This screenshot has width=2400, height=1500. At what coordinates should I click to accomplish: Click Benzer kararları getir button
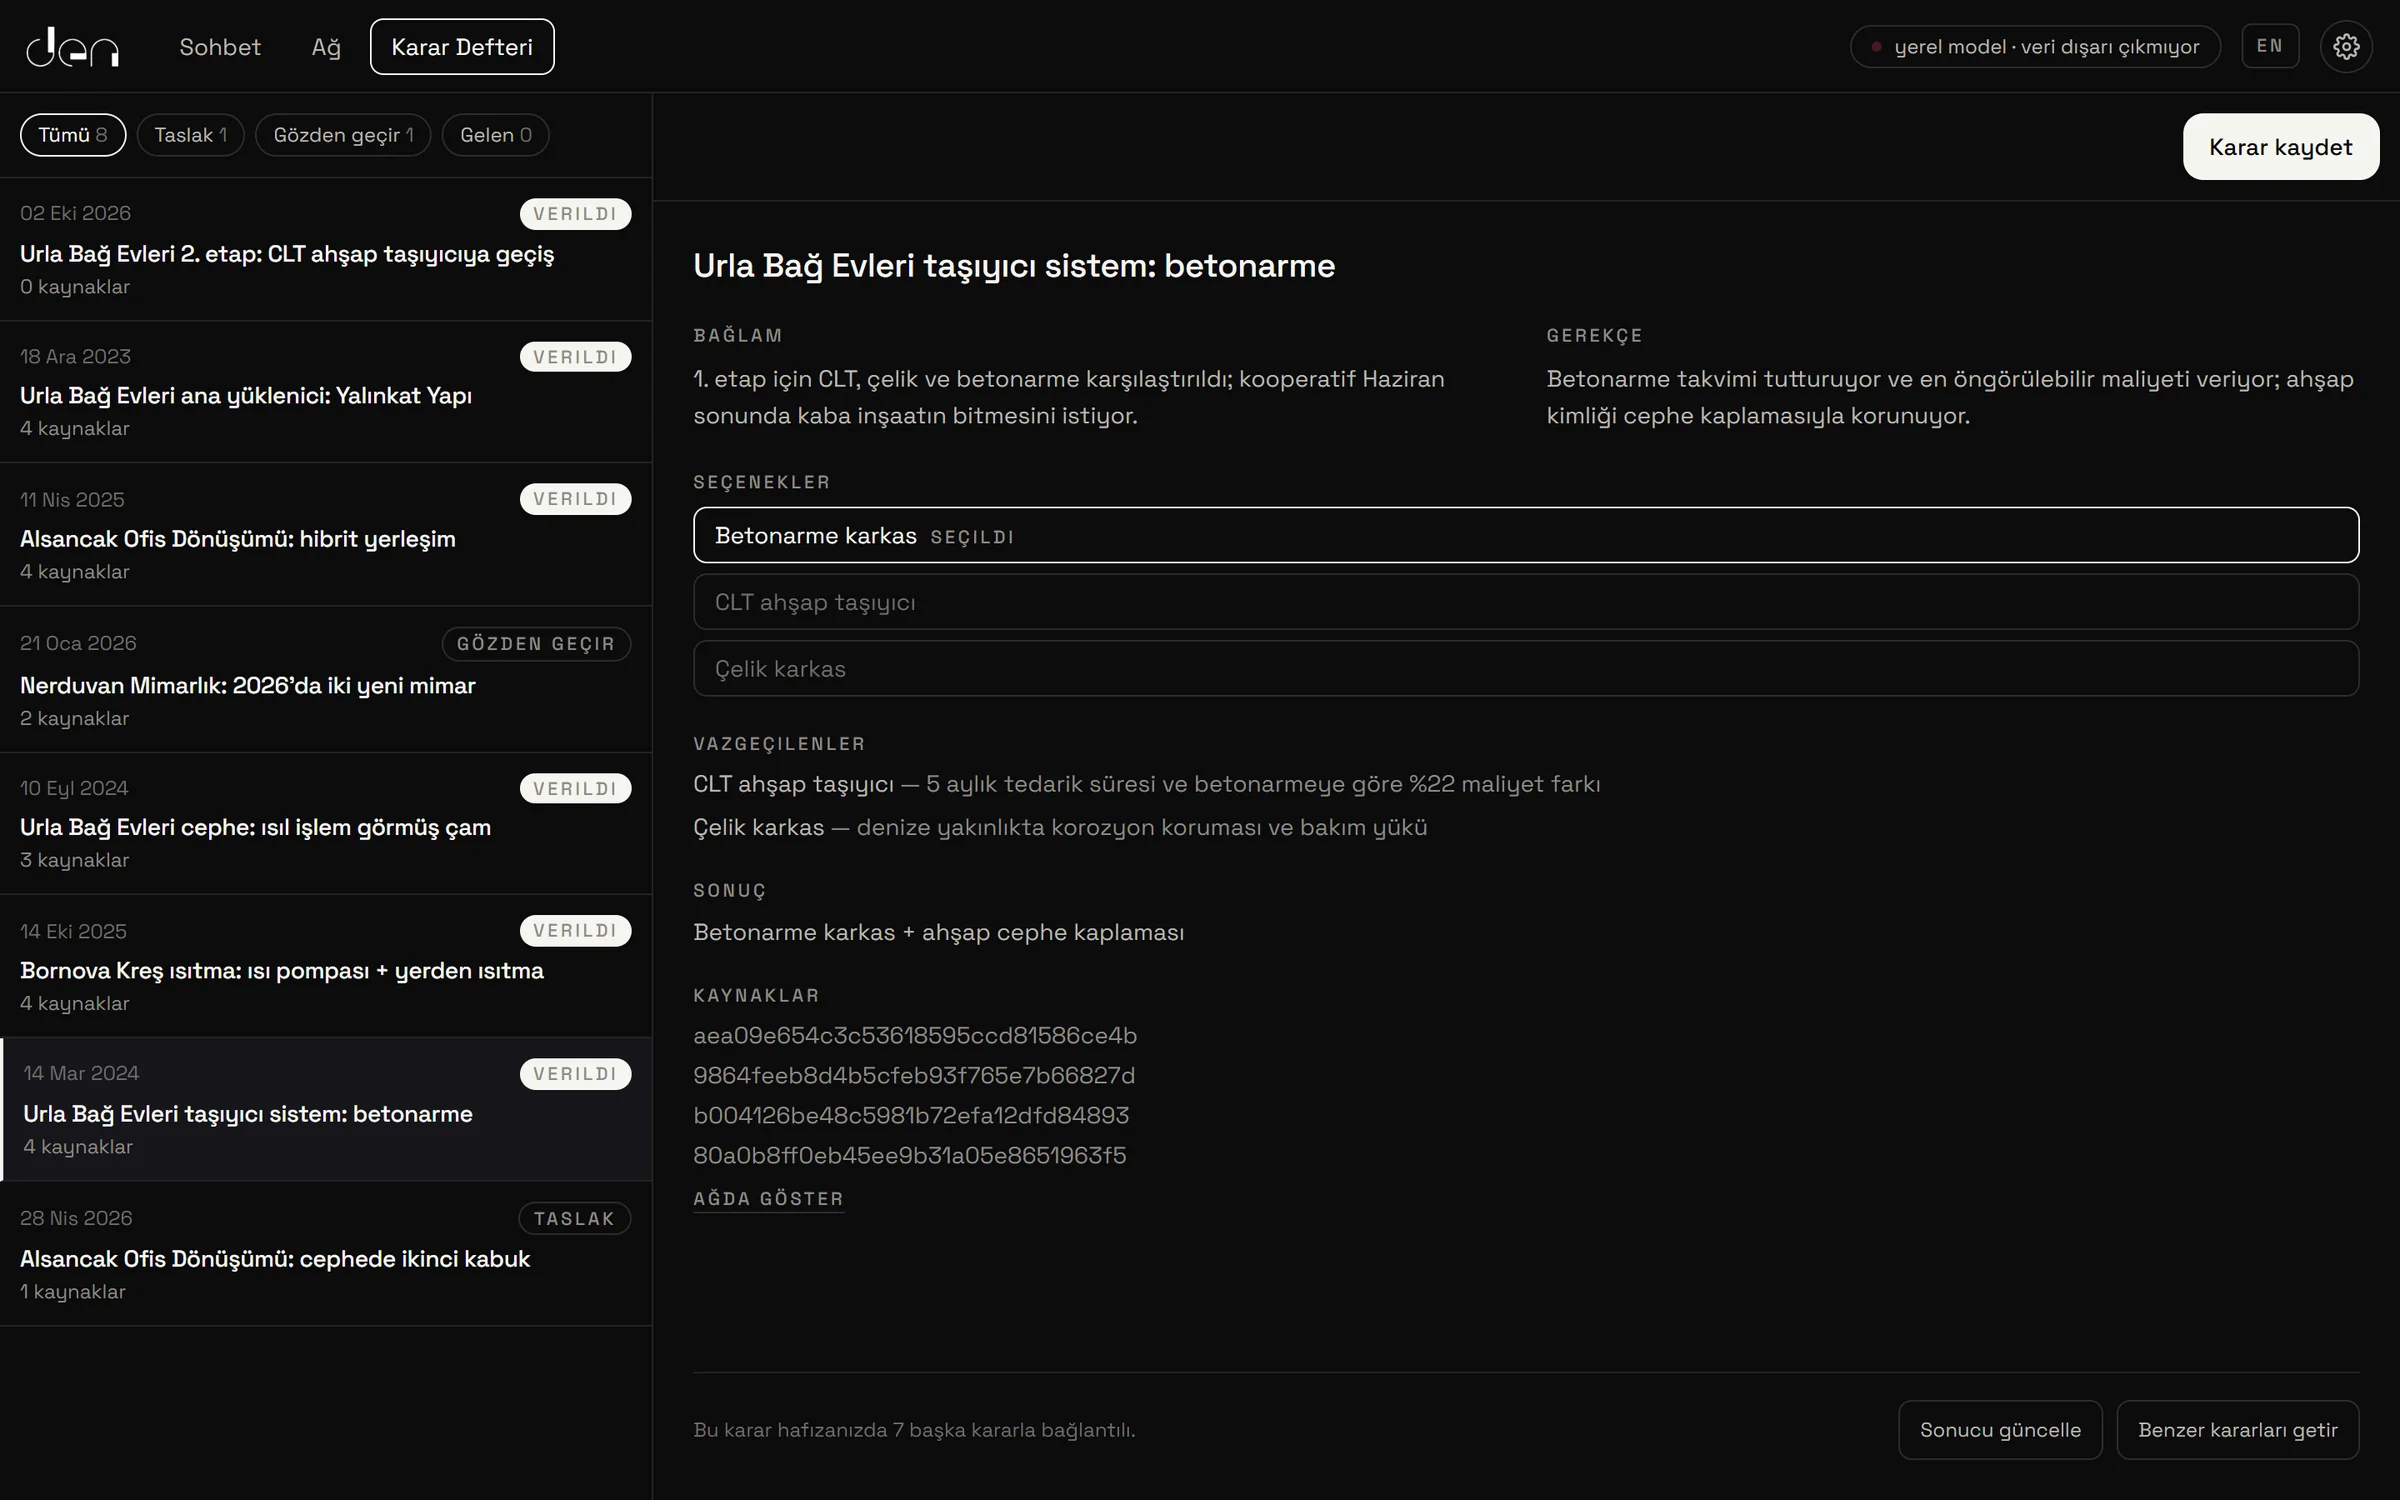point(2238,1430)
